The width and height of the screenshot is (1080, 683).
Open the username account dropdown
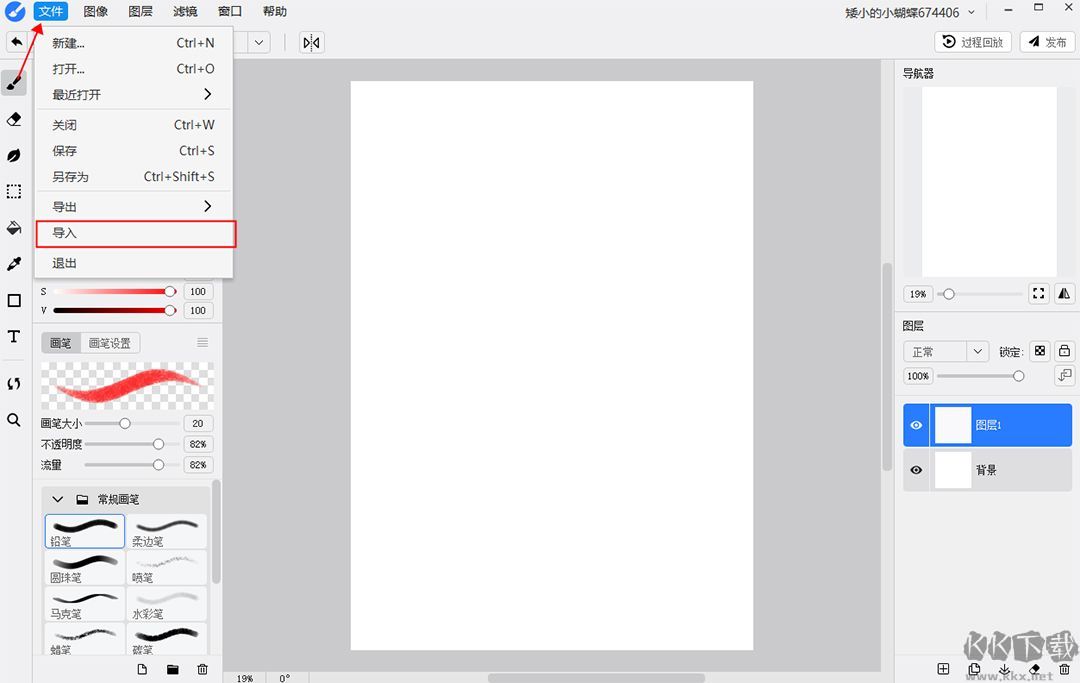click(971, 12)
